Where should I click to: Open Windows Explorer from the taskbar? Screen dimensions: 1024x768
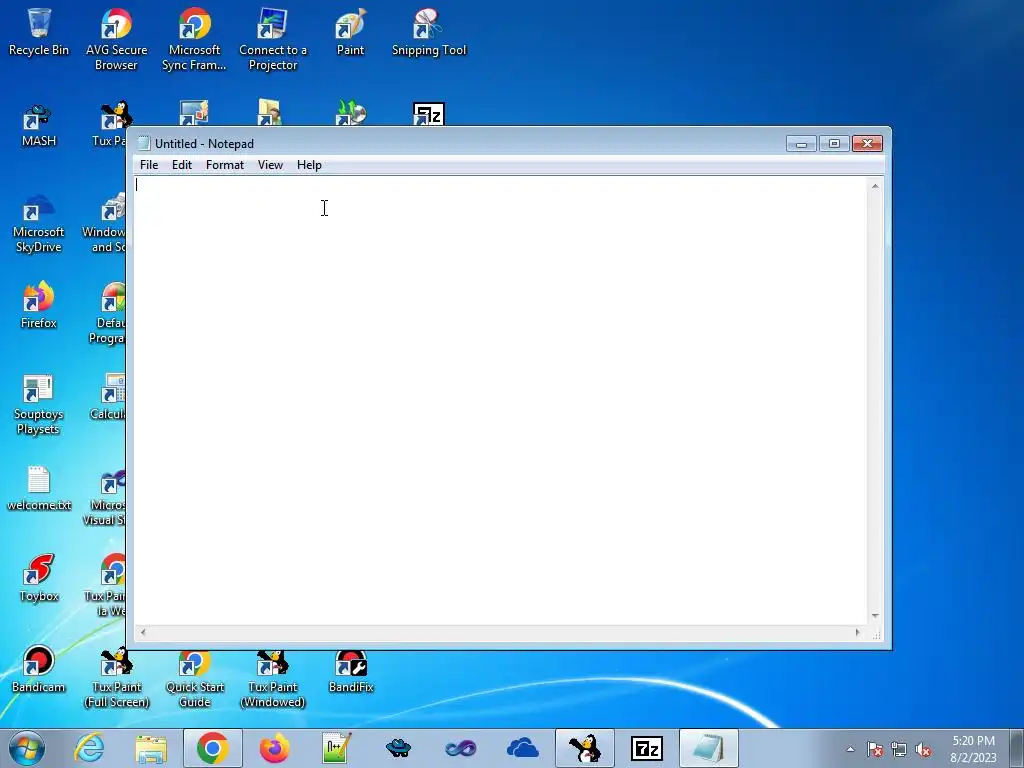click(x=151, y=748)
